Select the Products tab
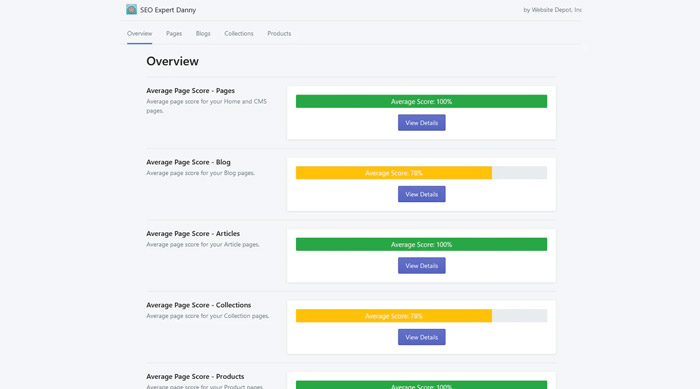Viewport: 700px width, 389px height. (x=279, y=33)
